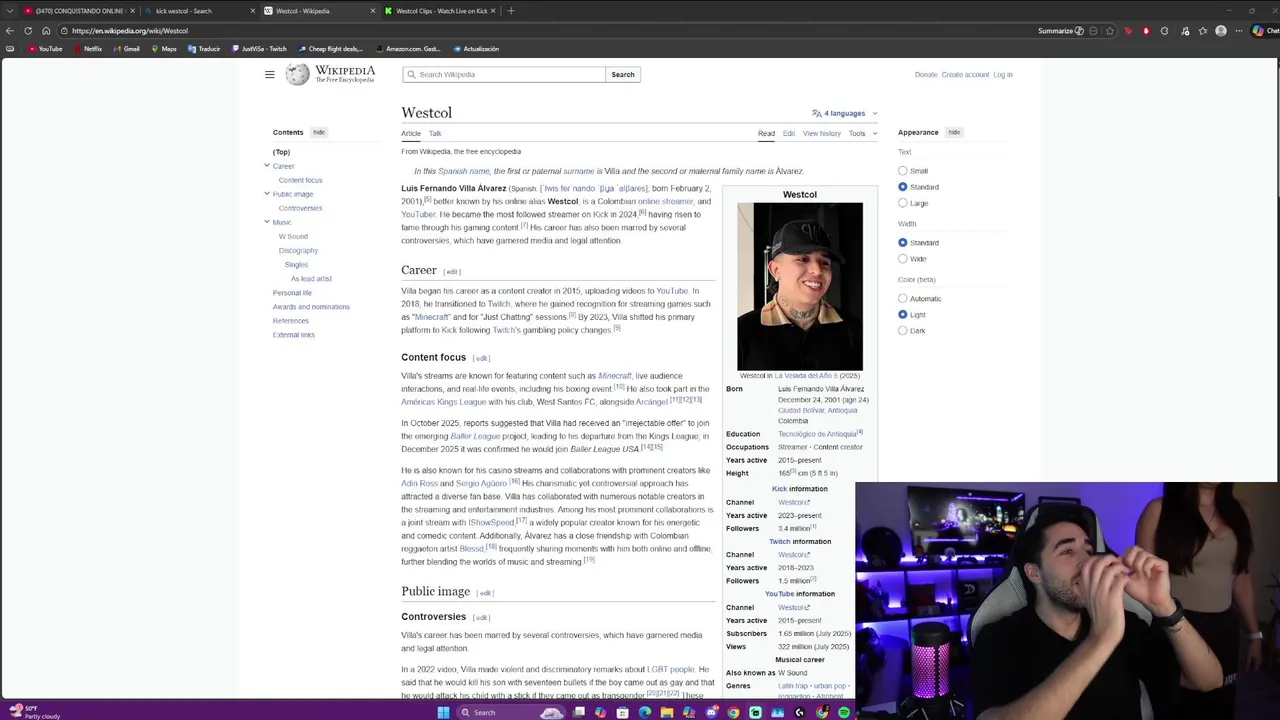Open the Adin Ross link
Viewport: 1280px width, 720px height.
[420, 483]
